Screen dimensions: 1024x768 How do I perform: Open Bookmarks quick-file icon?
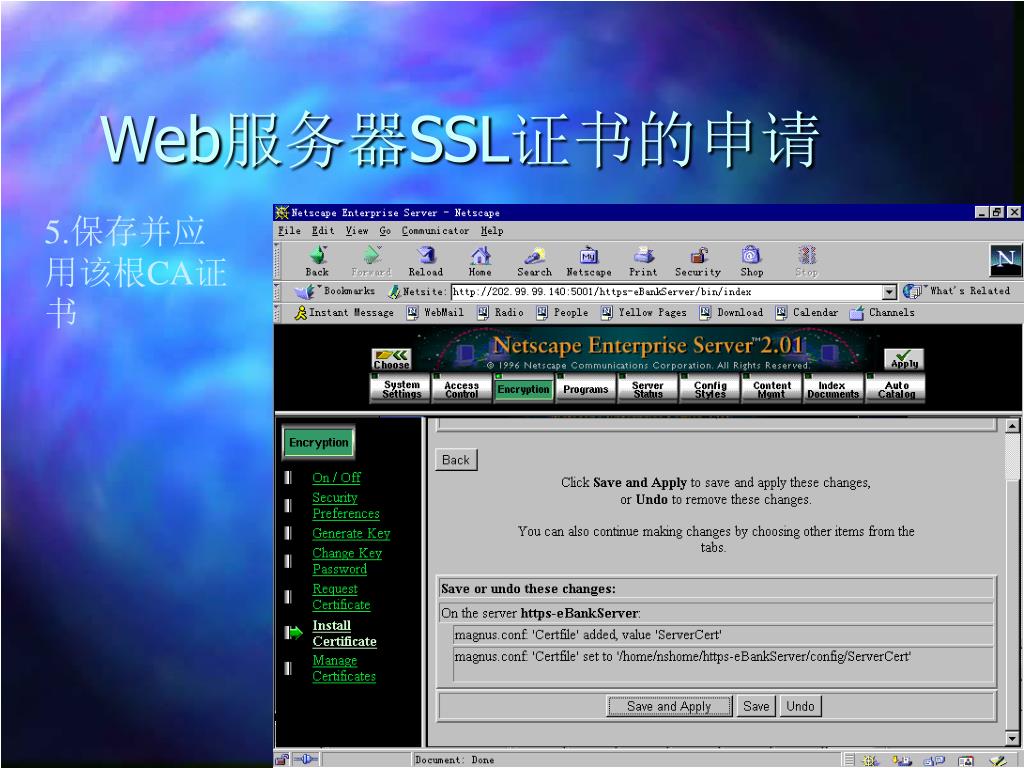coord(304,292)
